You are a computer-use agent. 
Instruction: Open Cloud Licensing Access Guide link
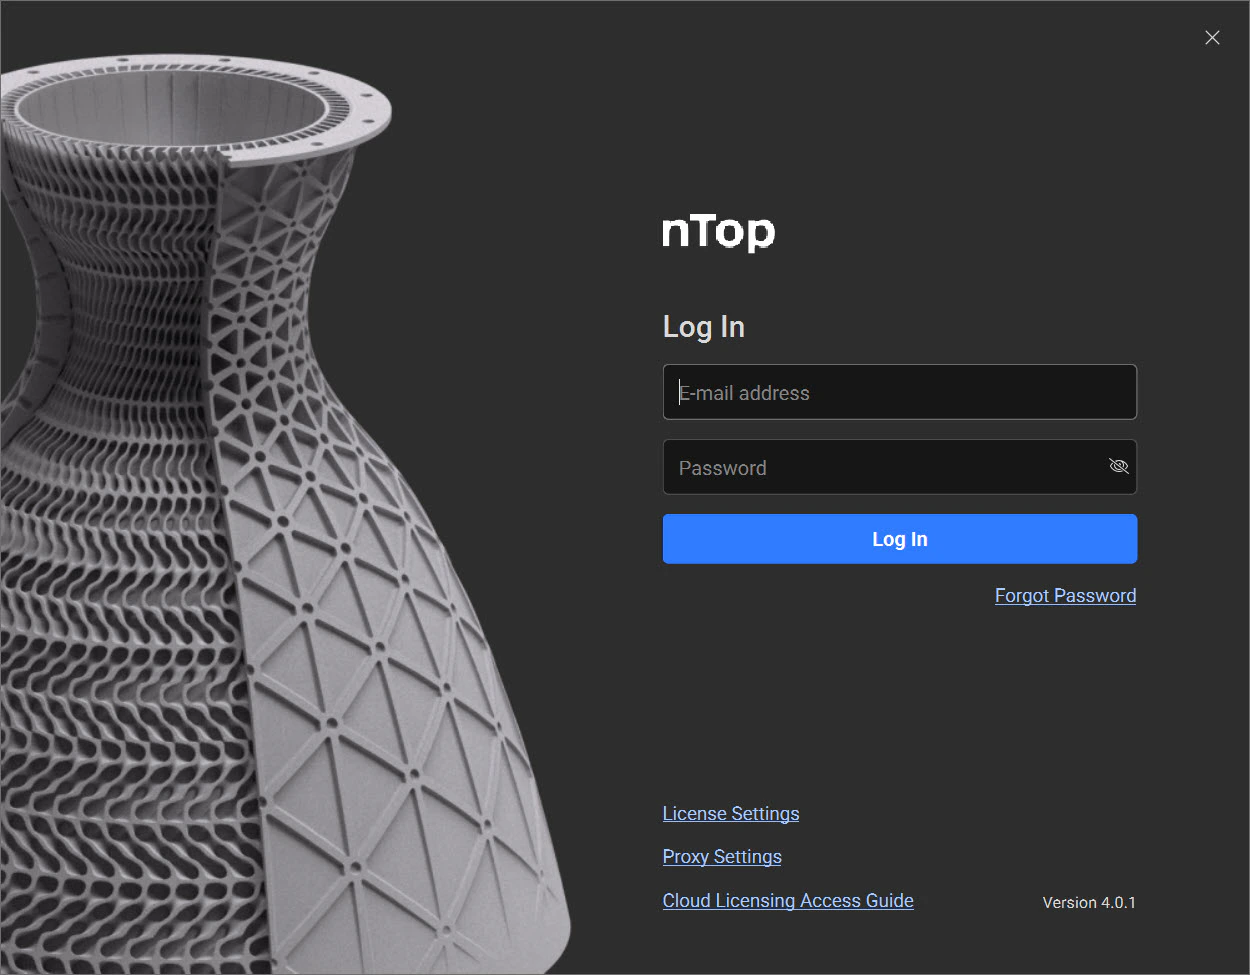click(788, 901)
